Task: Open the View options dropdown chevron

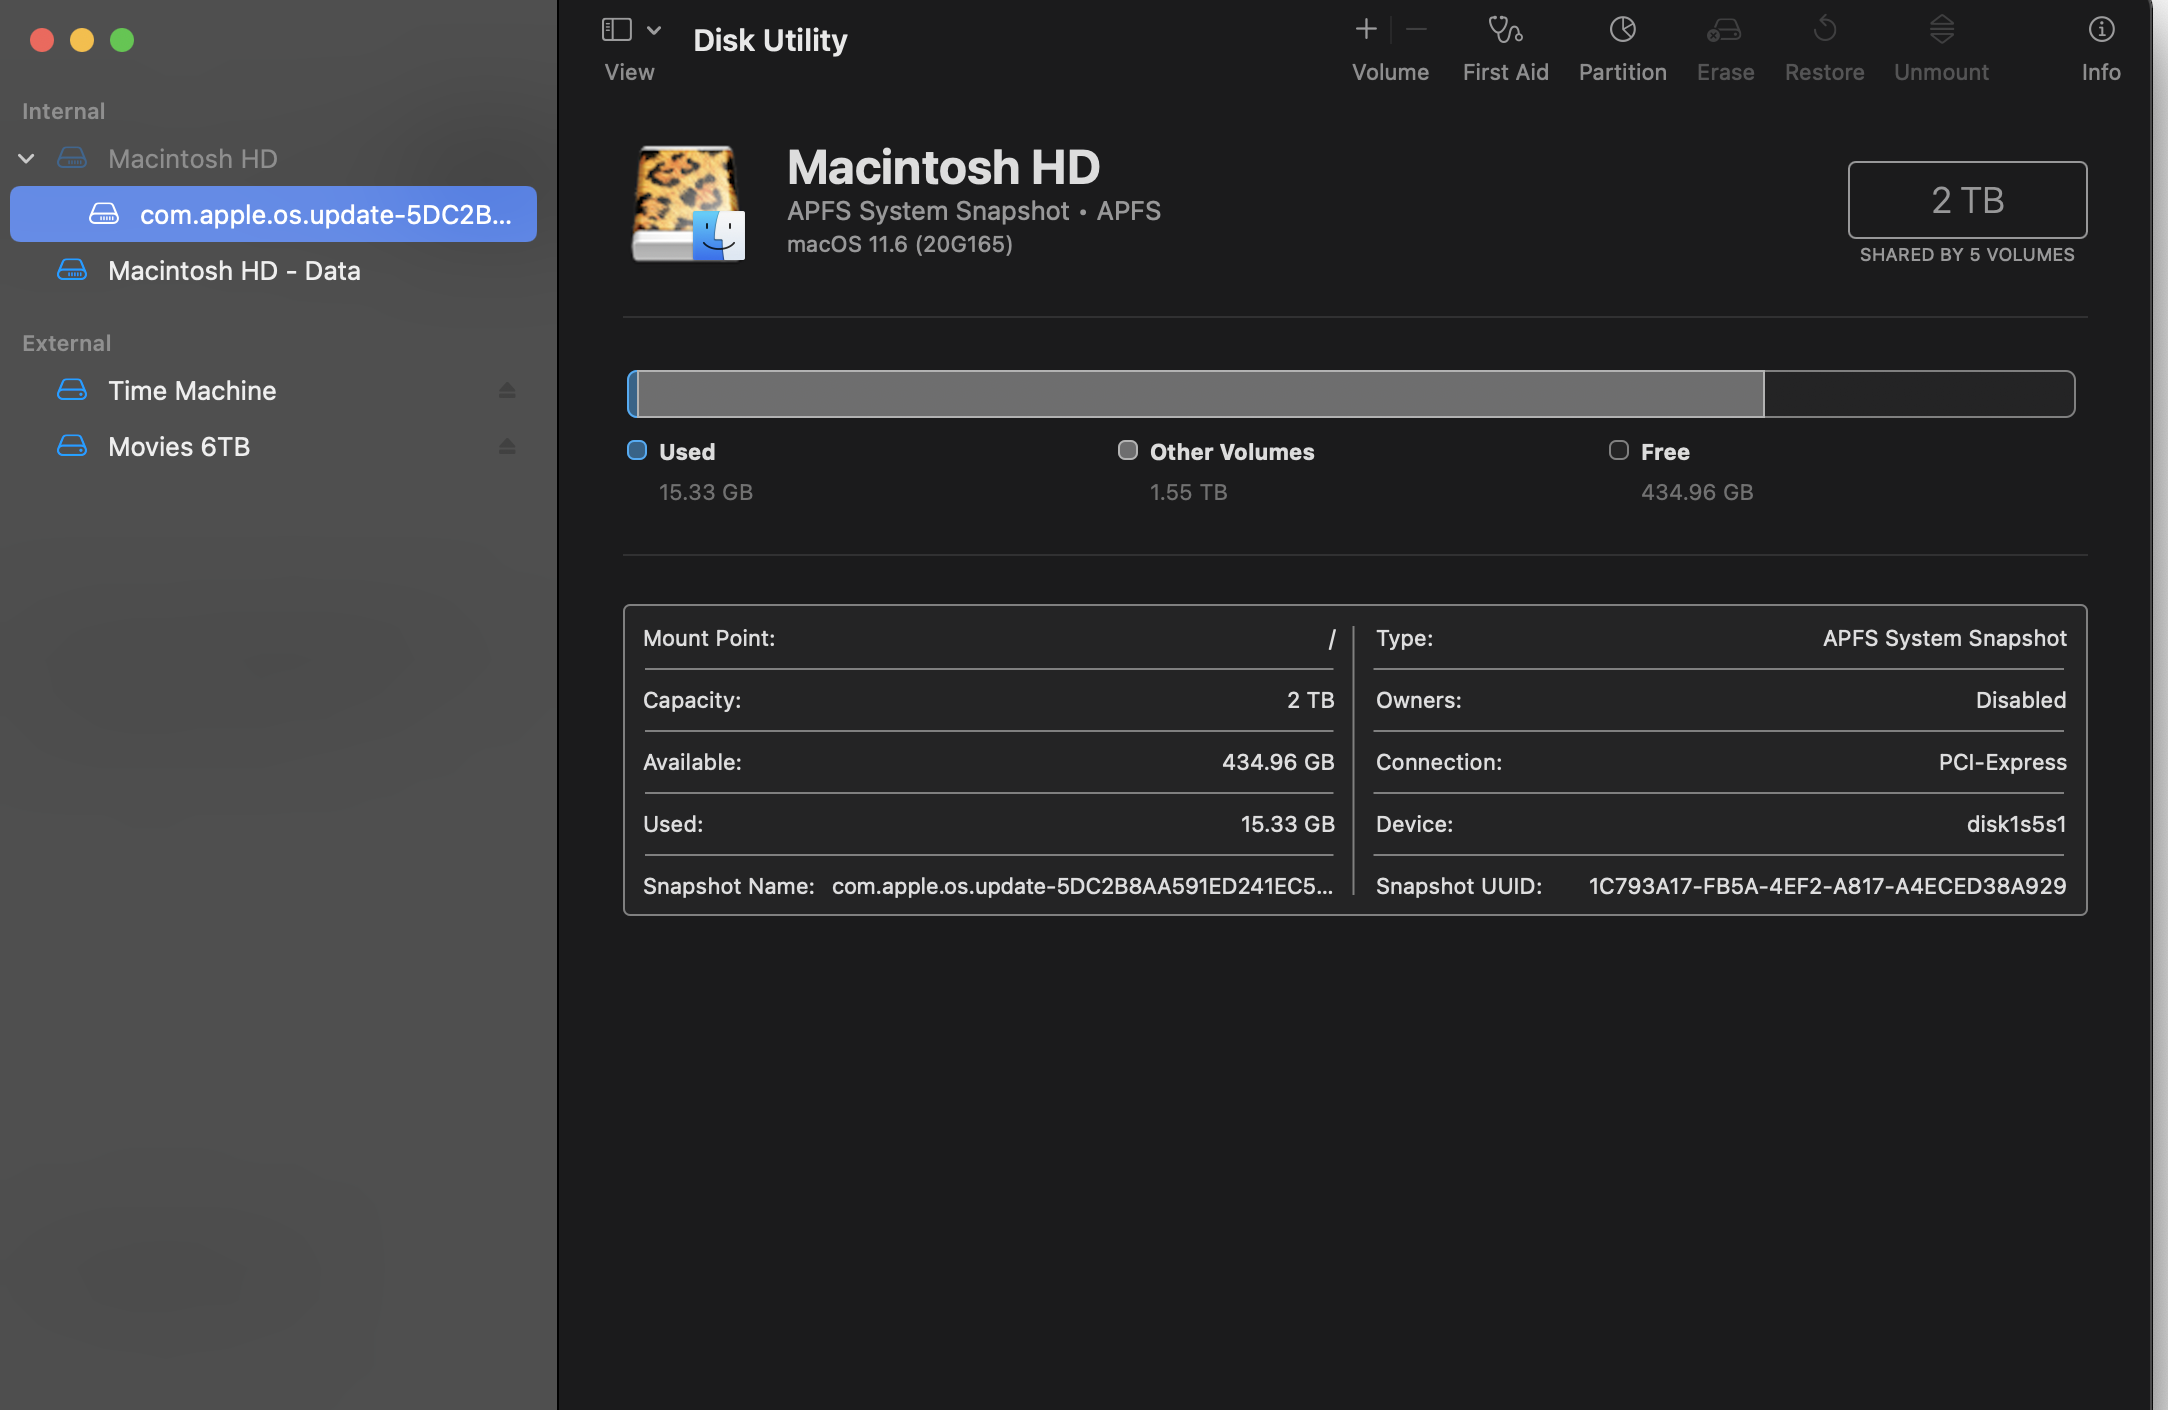Action: [654, 30]
